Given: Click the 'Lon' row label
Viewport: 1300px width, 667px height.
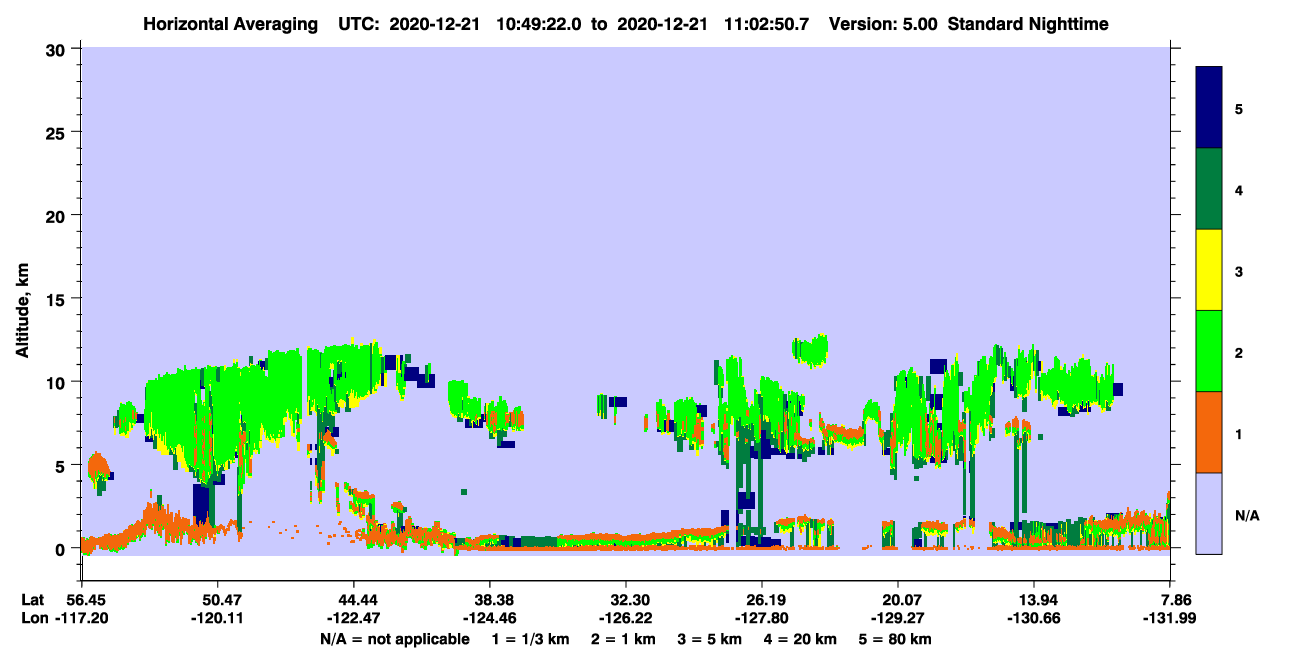Looking at the screenshot, I should point(33,618).
